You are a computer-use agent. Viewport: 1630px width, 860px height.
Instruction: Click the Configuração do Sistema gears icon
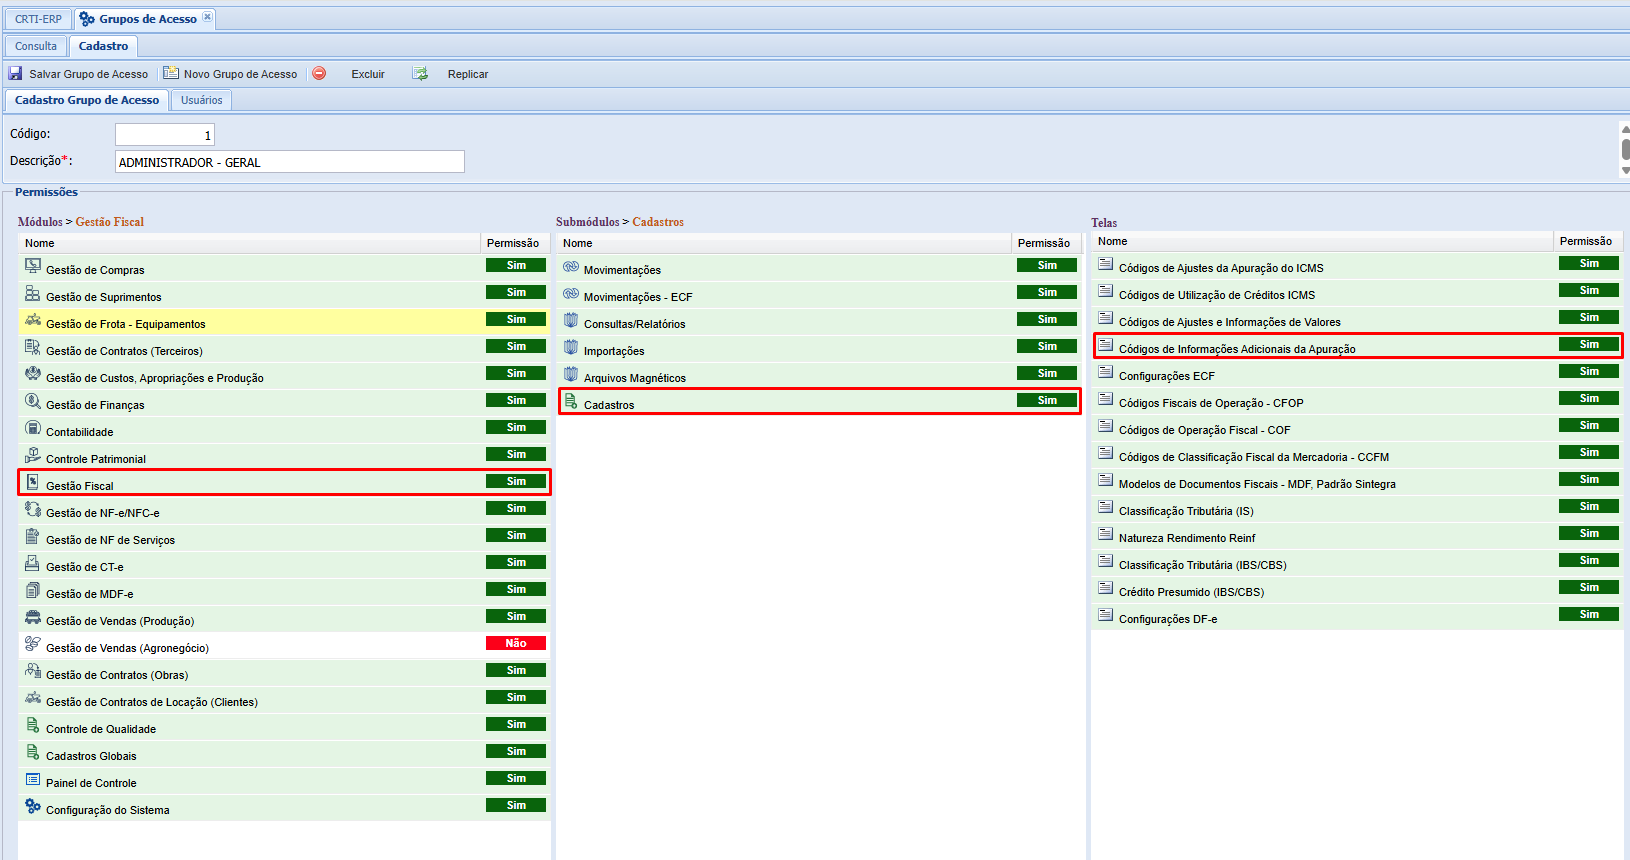coord(33,806)
